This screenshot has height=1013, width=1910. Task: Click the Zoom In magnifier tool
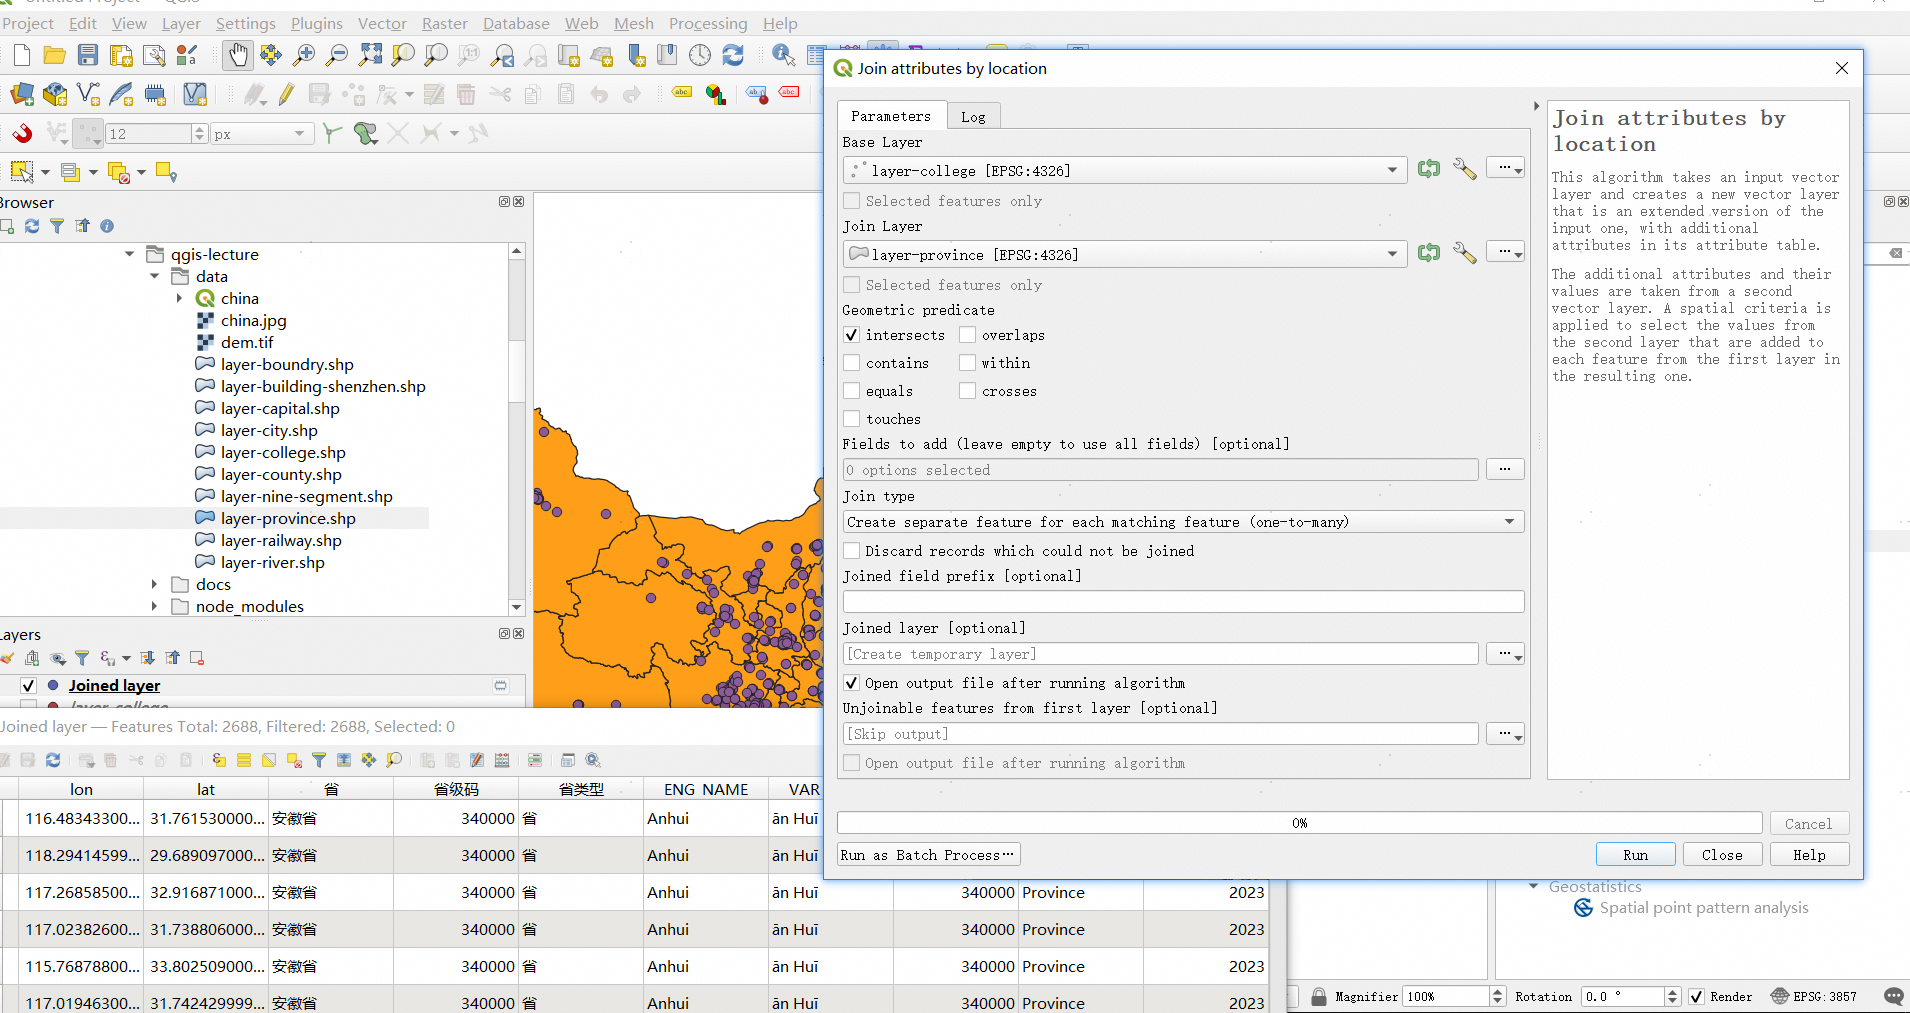point(304,55)
